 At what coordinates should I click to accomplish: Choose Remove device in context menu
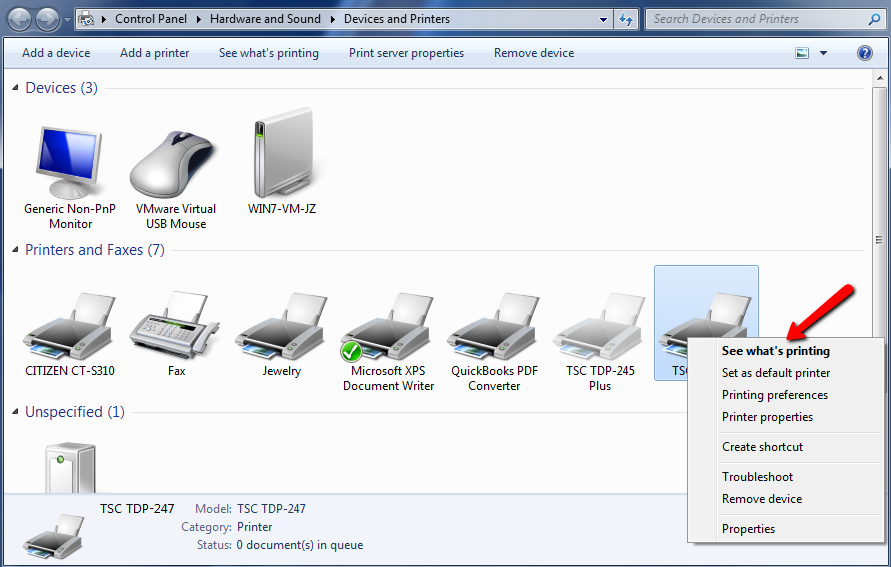[x=785, y=499]
